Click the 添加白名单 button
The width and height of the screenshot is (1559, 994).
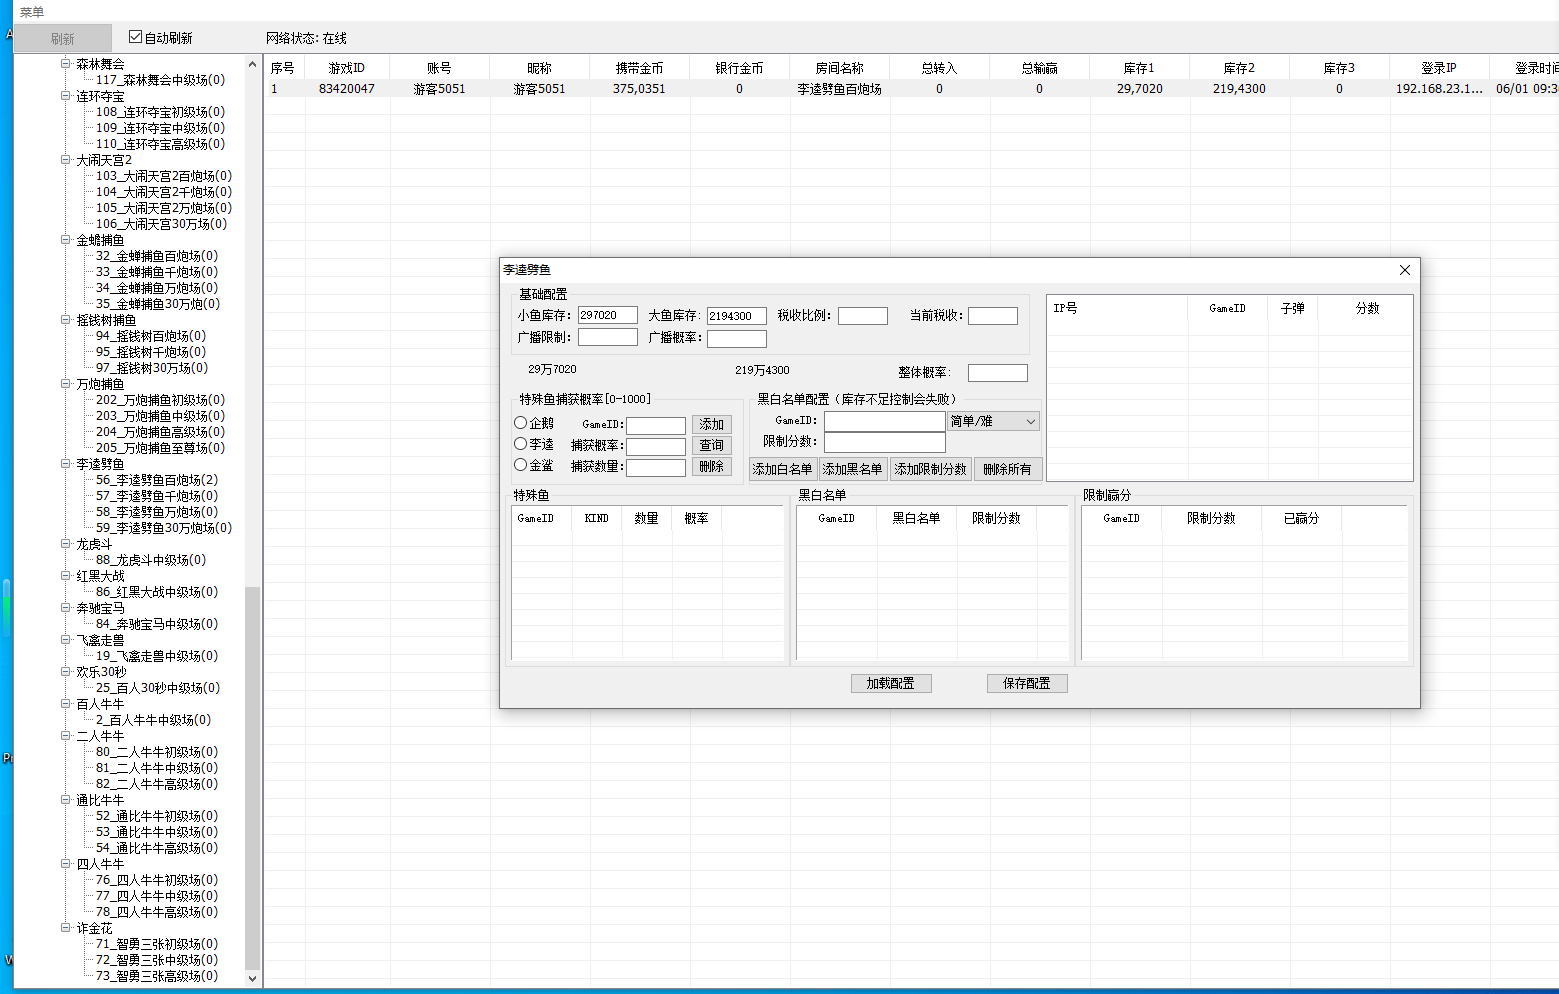782,469
